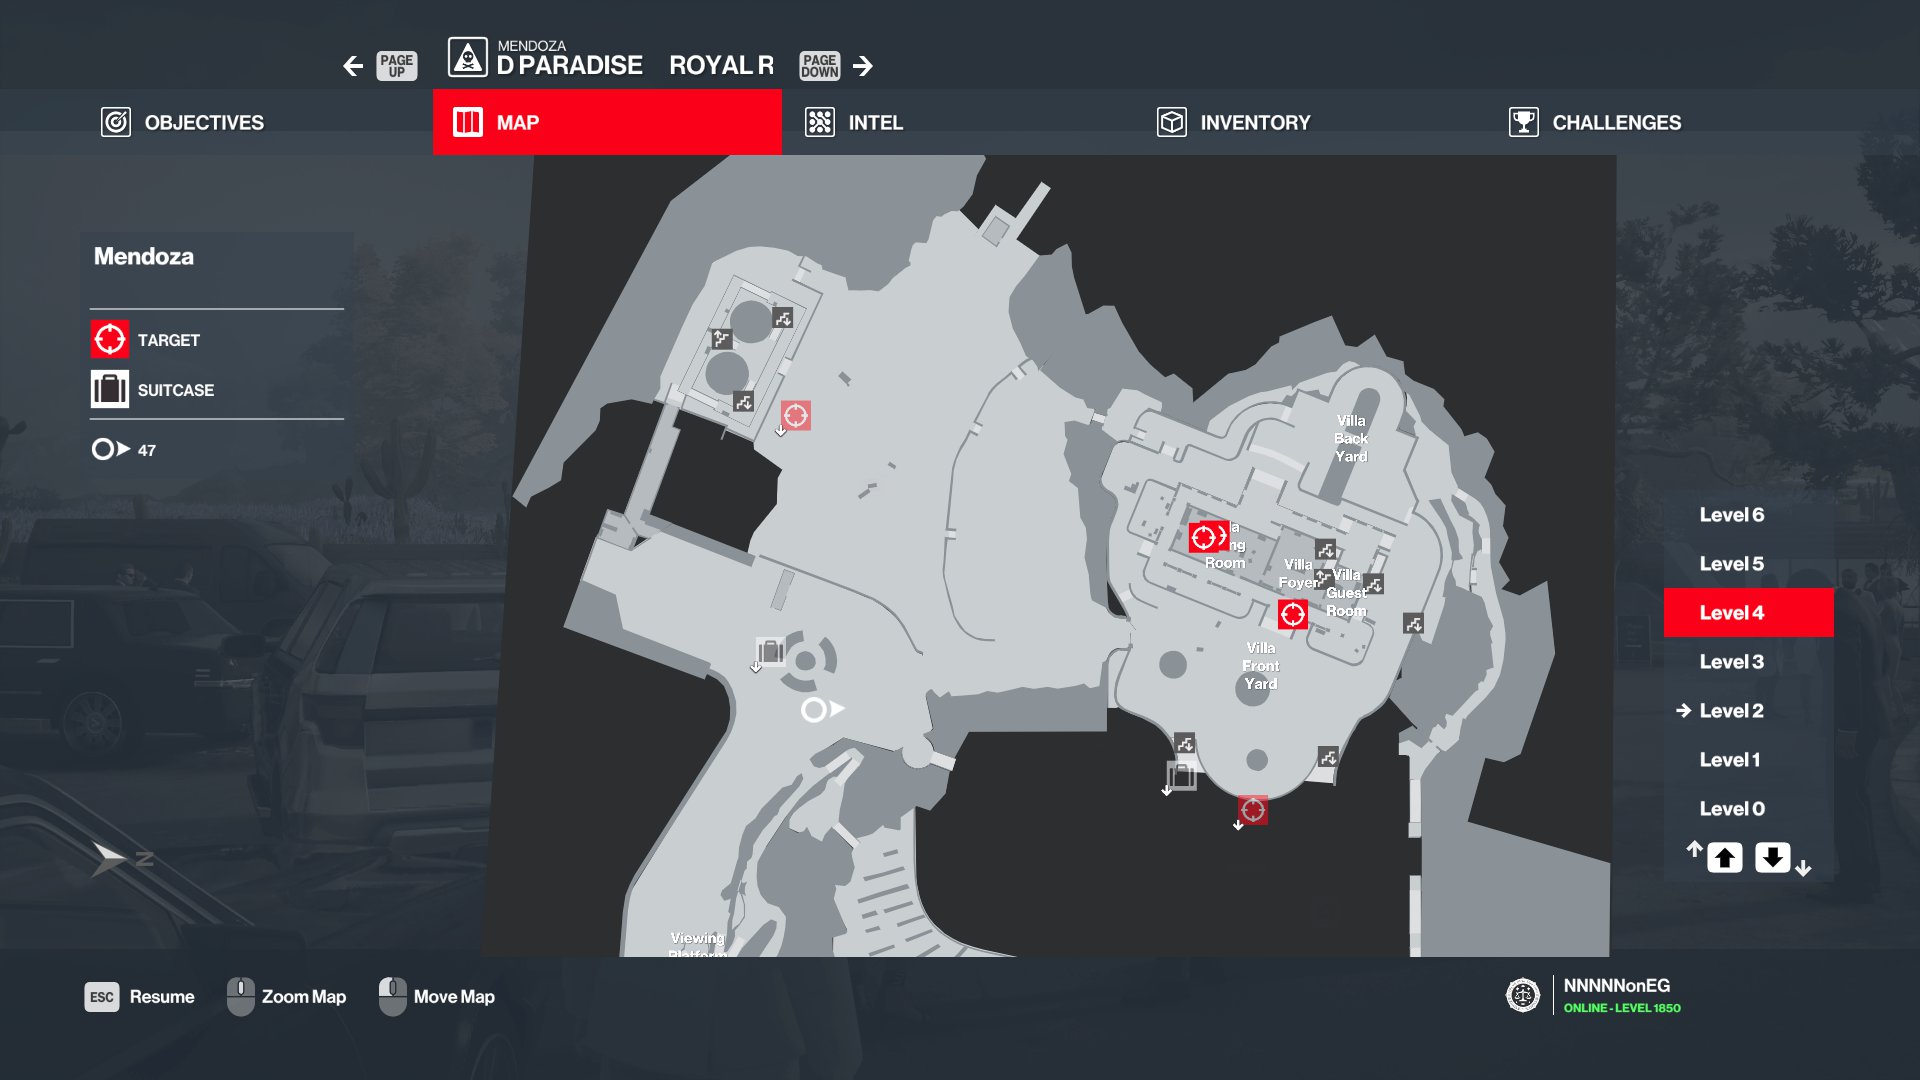This screenshot has height=1080, width=1920.
Task: Click the Suitcase legend icon
Action: coord(110,389)
